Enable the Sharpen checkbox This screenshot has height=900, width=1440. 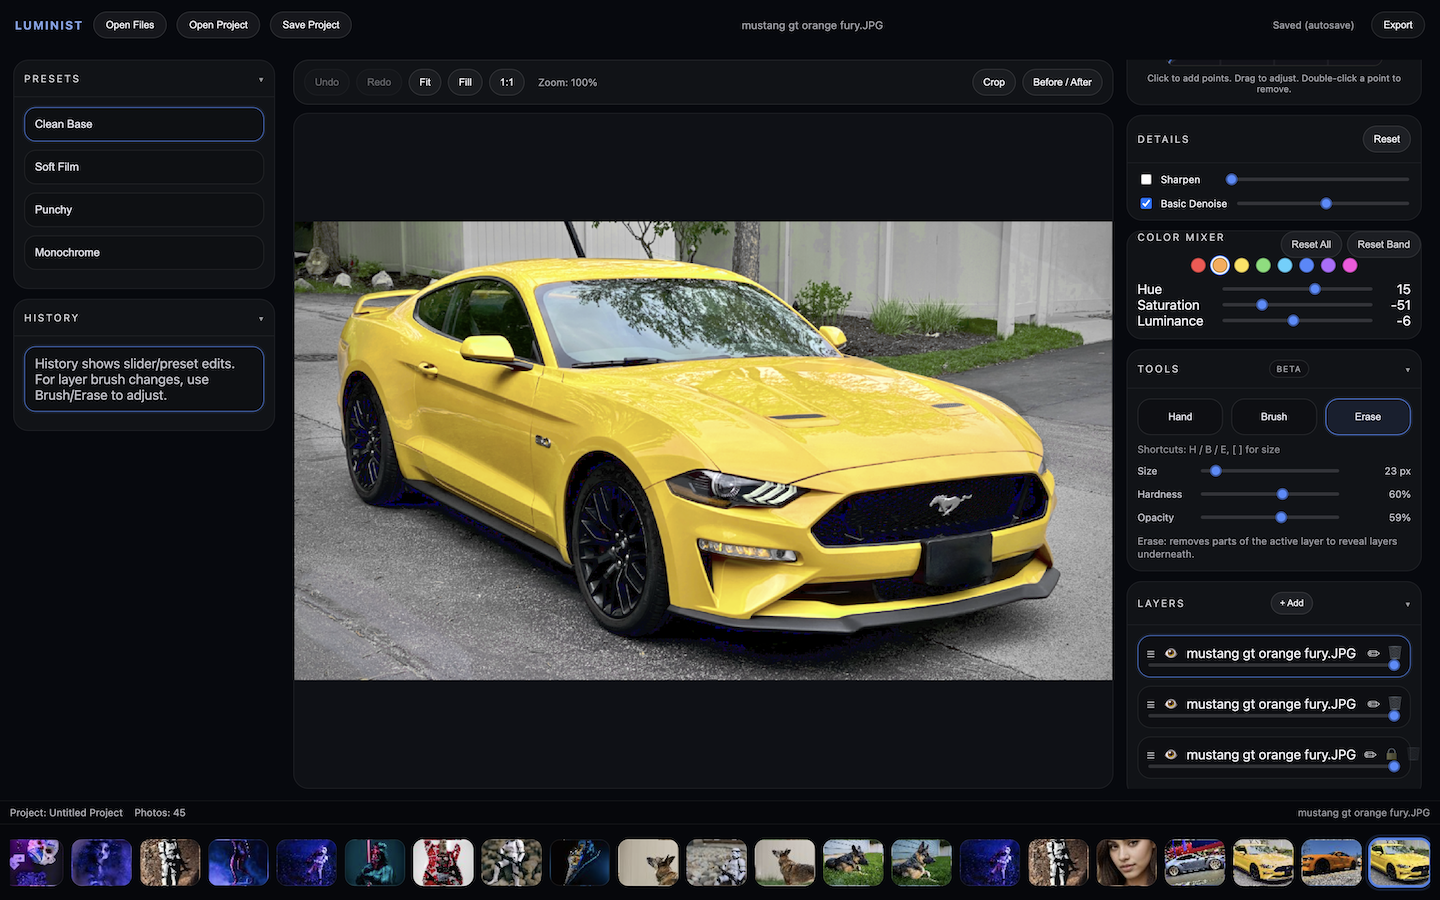coord(1146,180)
